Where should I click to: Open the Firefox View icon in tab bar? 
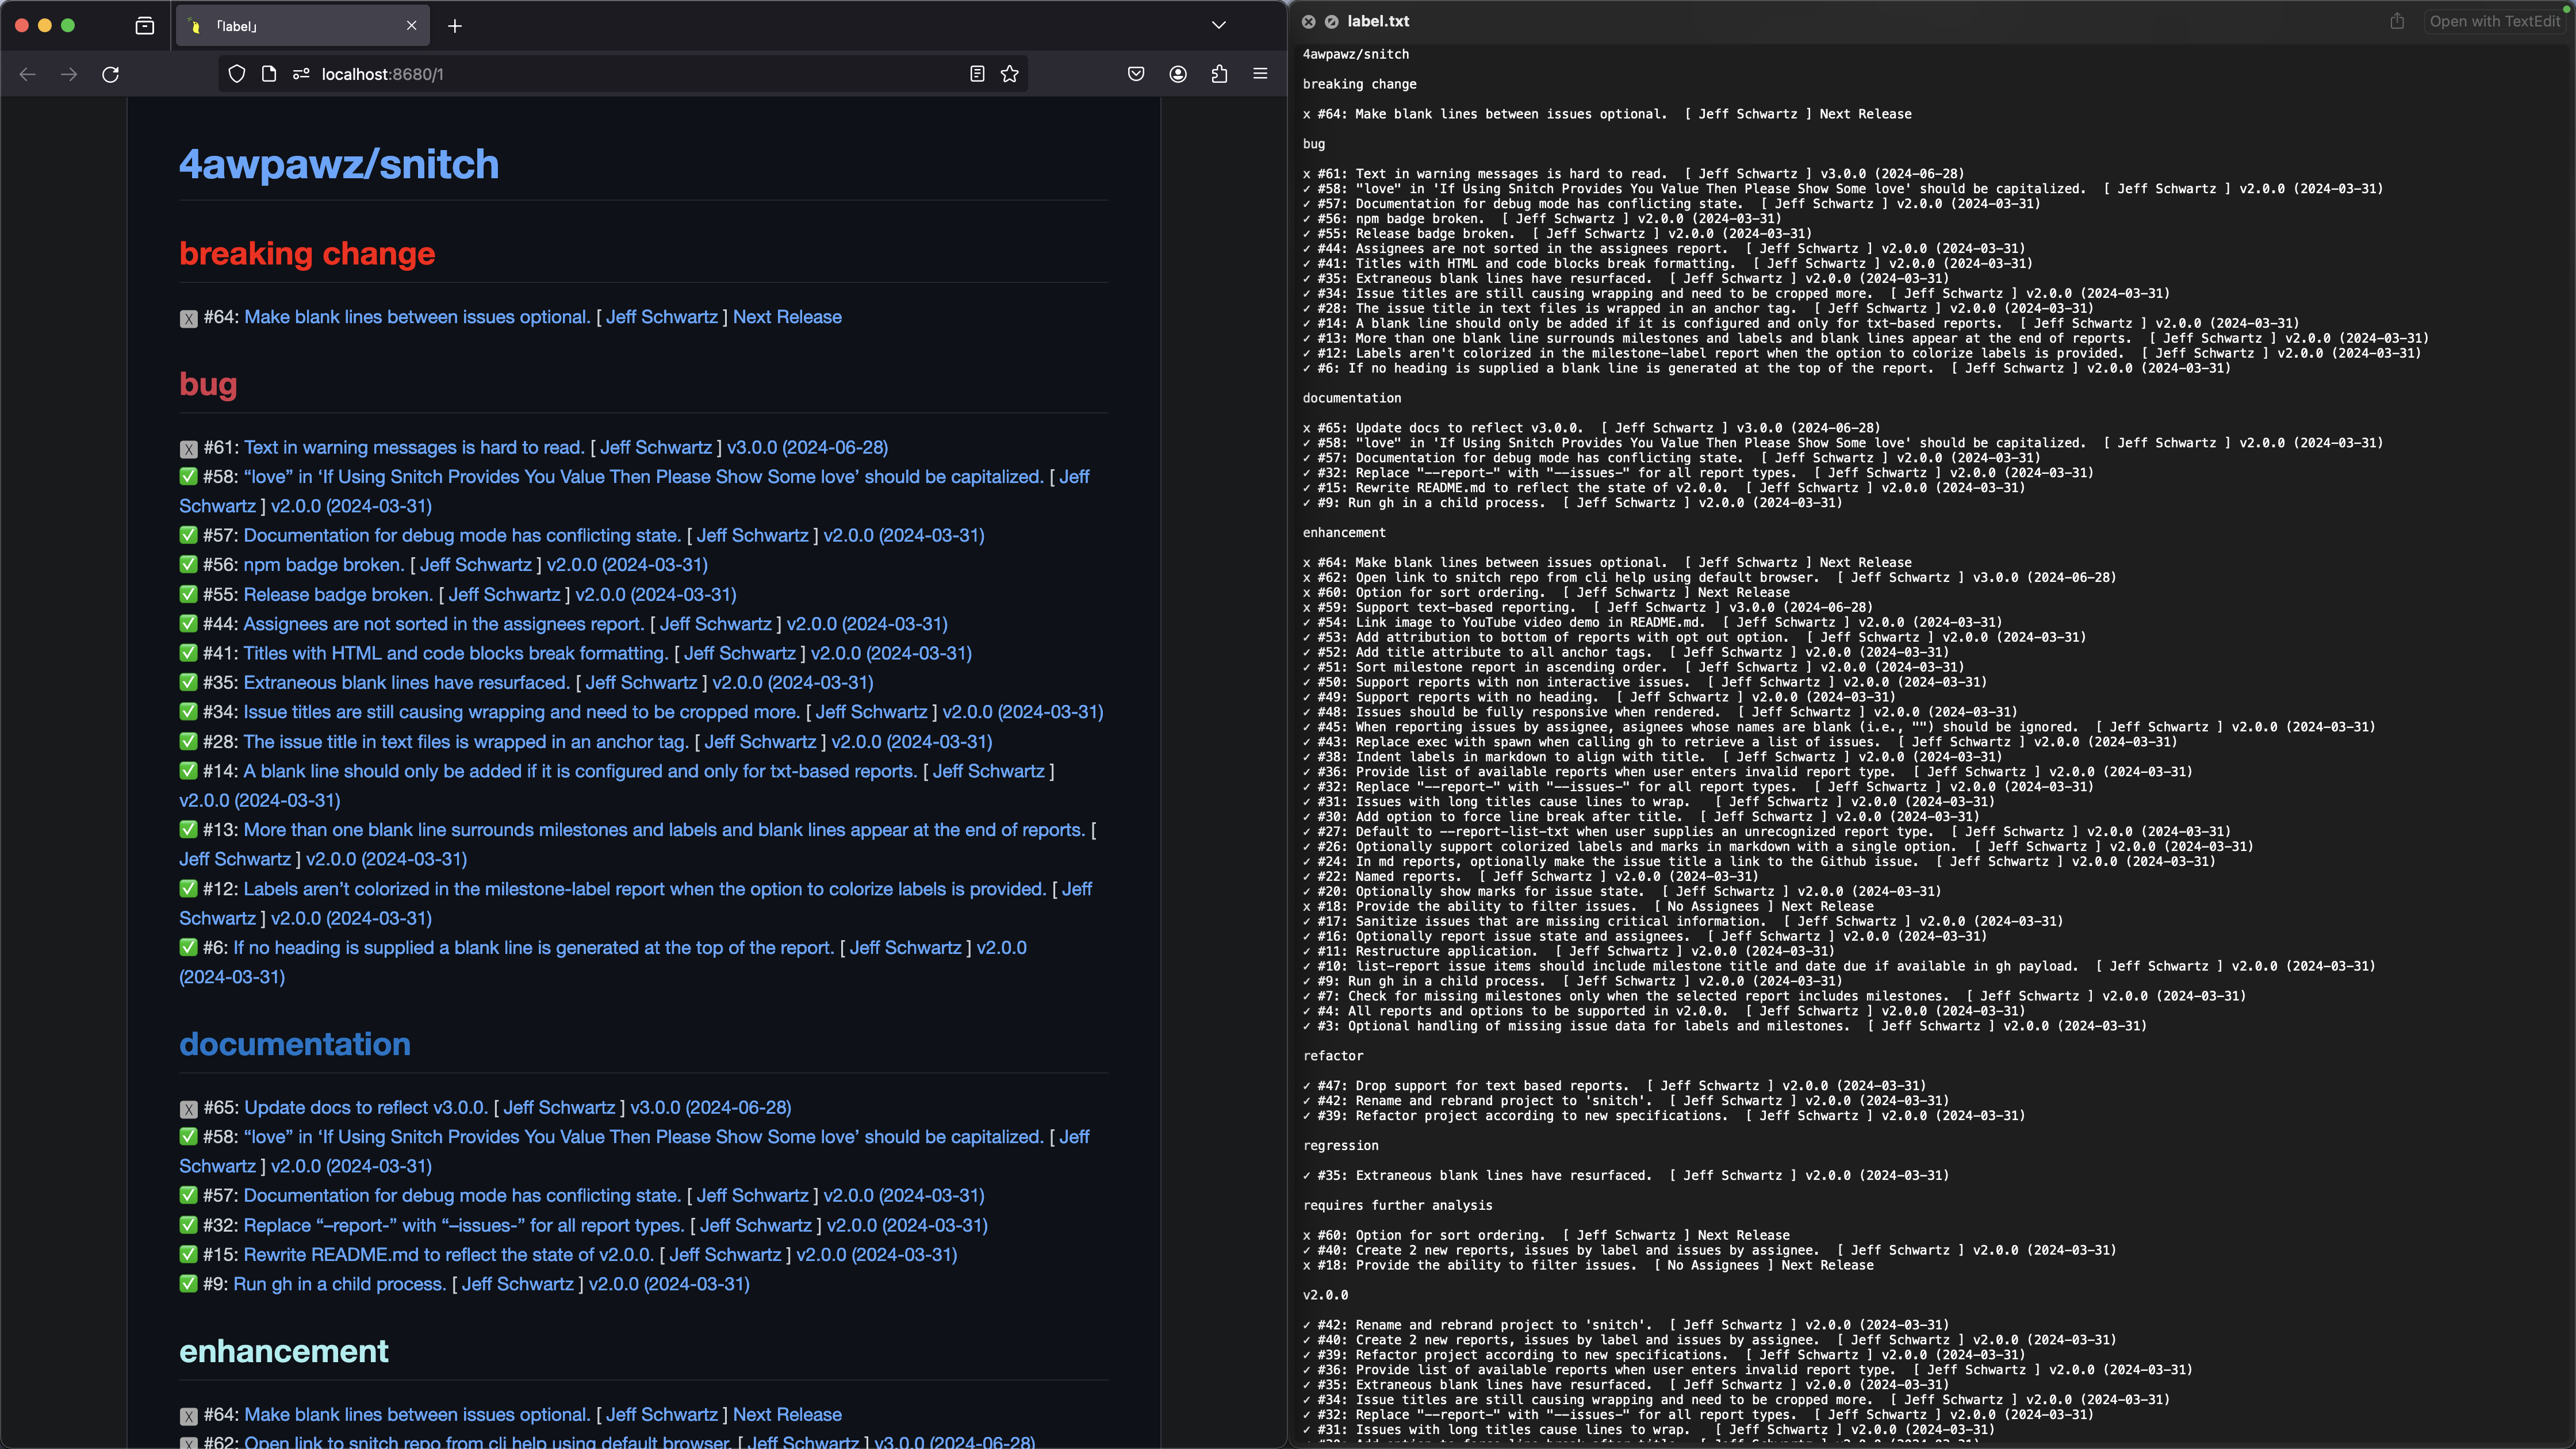[145, 26]
